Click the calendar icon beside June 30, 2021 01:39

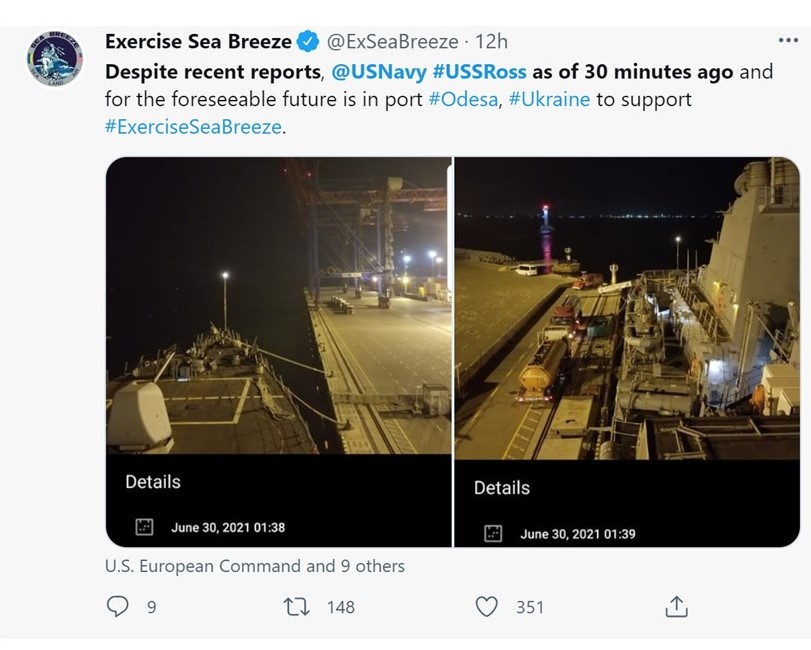point(493,533)
